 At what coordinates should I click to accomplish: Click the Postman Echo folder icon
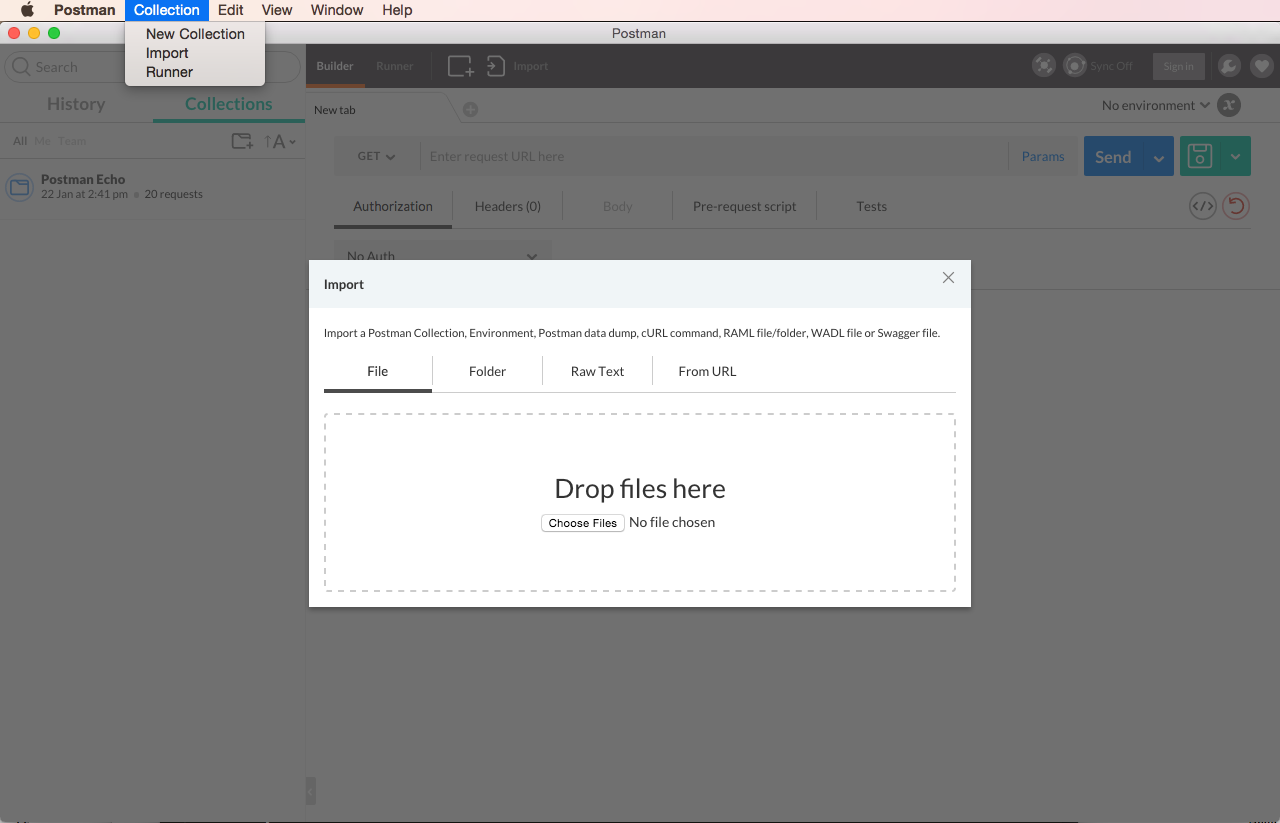click(x=20, y=187)
